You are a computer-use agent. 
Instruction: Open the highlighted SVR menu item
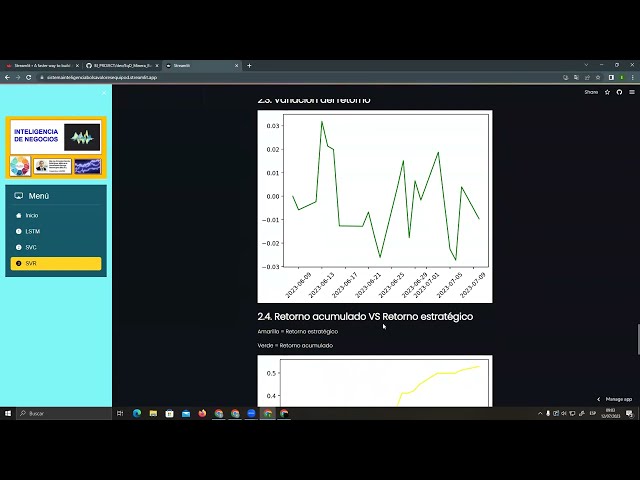pos(56,263)
